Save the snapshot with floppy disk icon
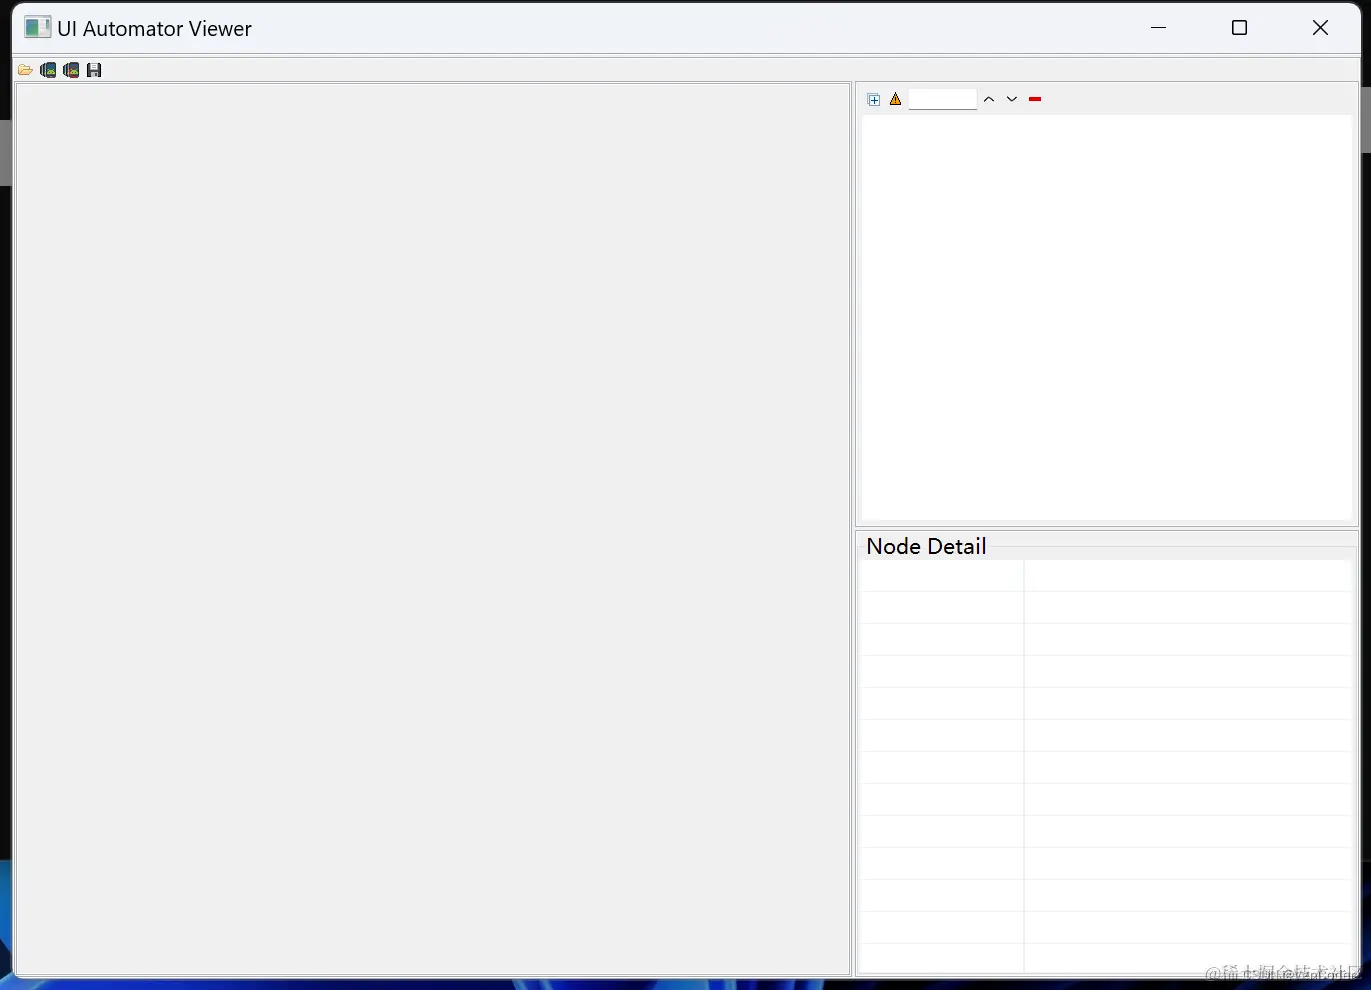 94,70
